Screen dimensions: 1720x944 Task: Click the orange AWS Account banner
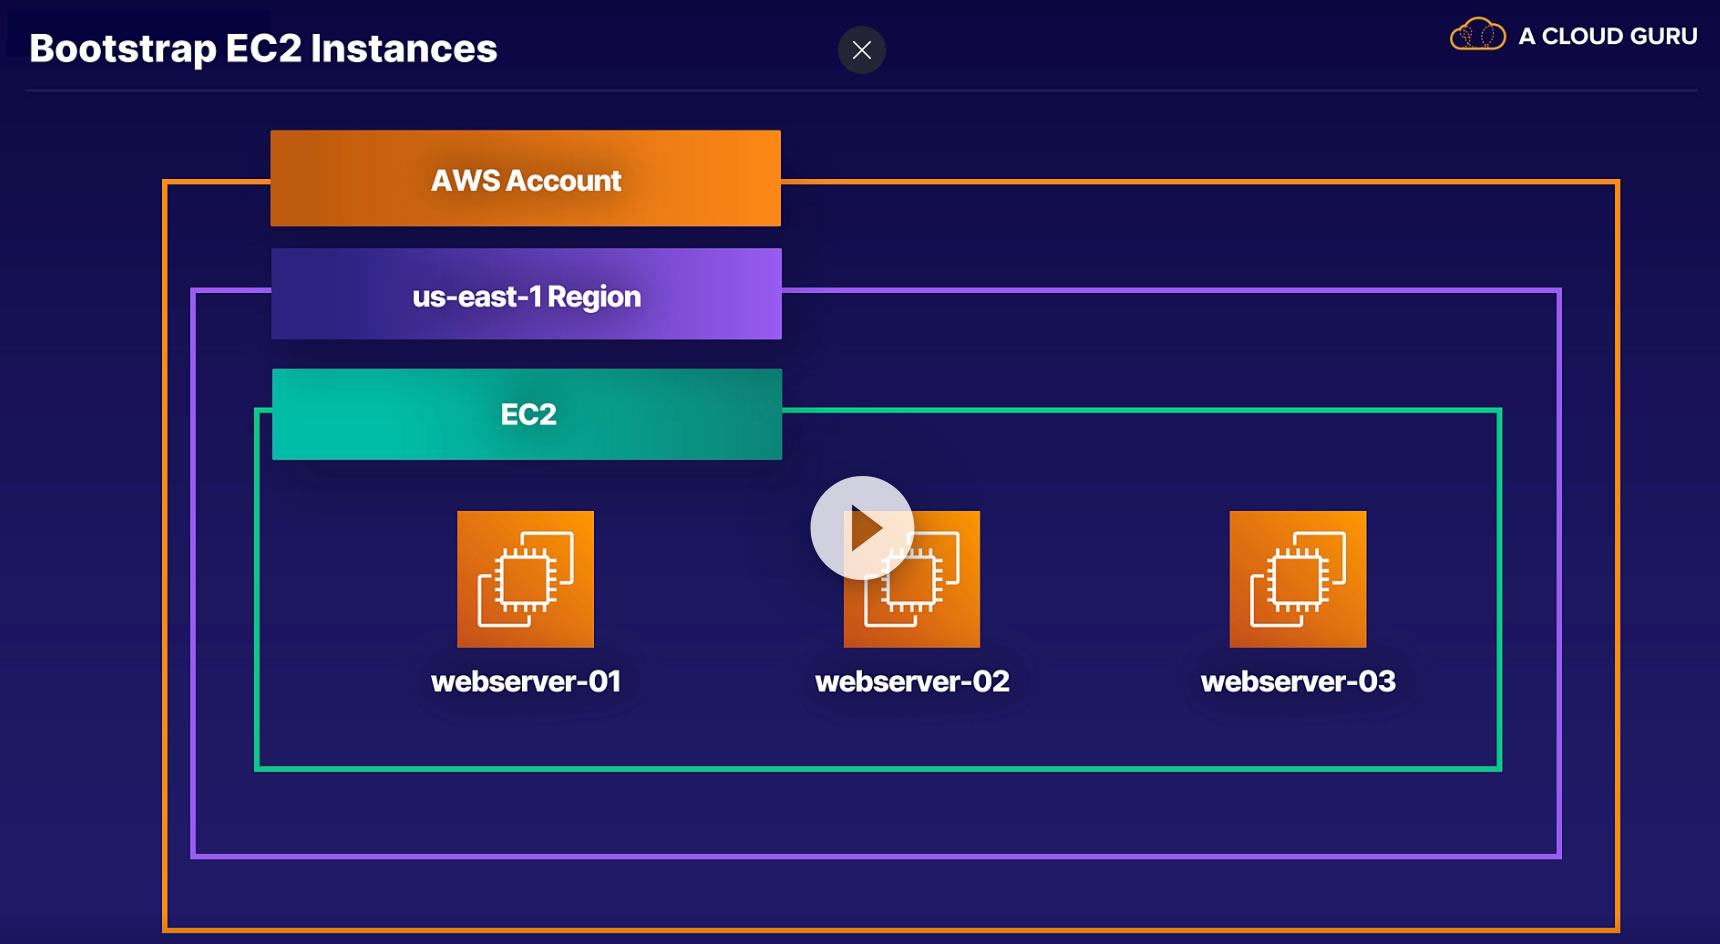525,179
